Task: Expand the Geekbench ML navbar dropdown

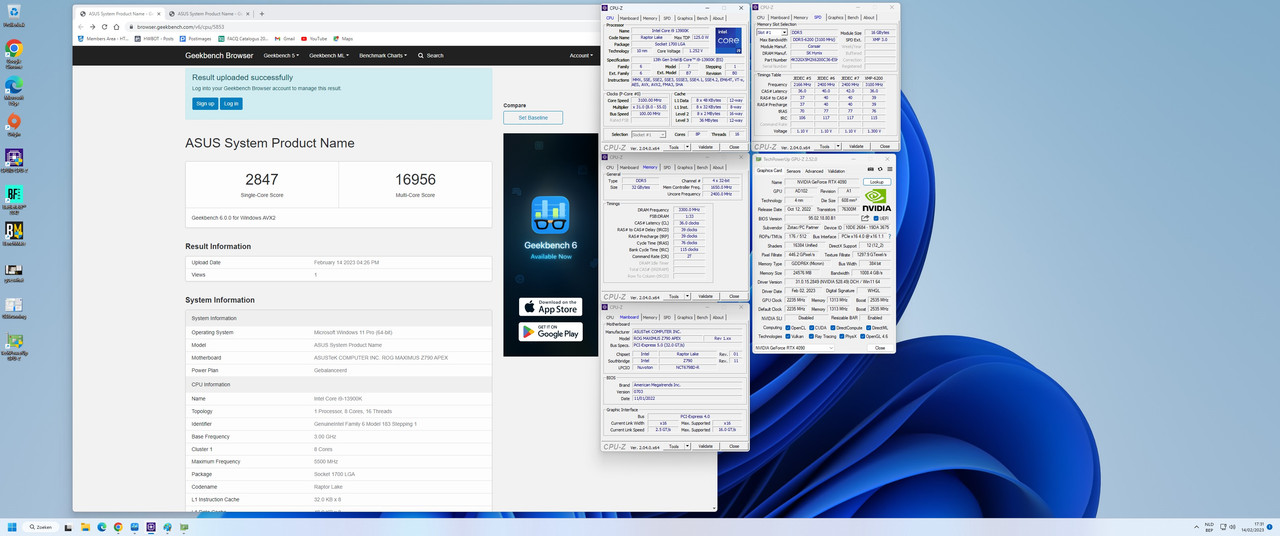Action: coord(328,55)
